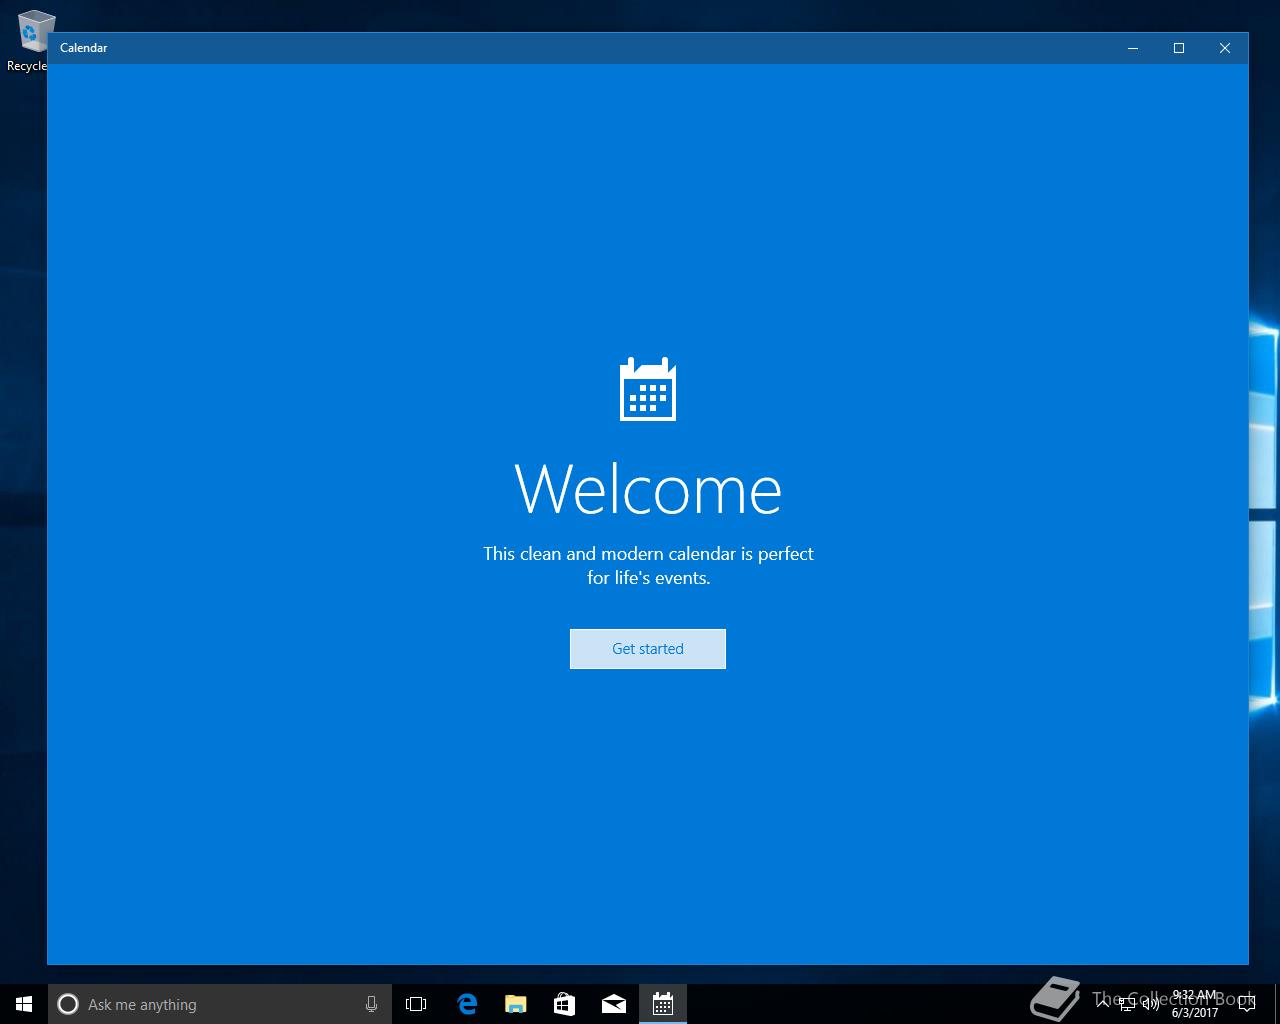Open File Explorer from taskbar

(515, 1004)
